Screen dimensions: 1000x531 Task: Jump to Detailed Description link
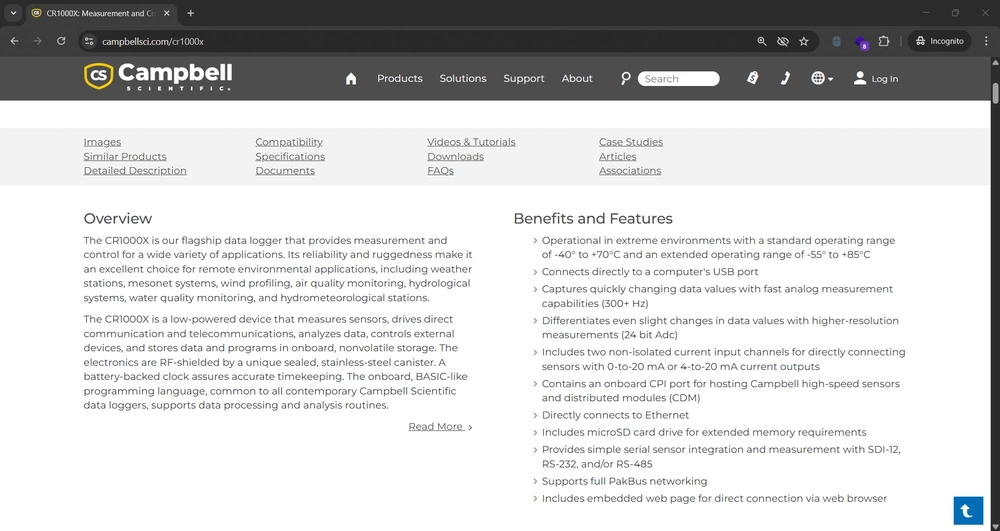pos(135,171)
